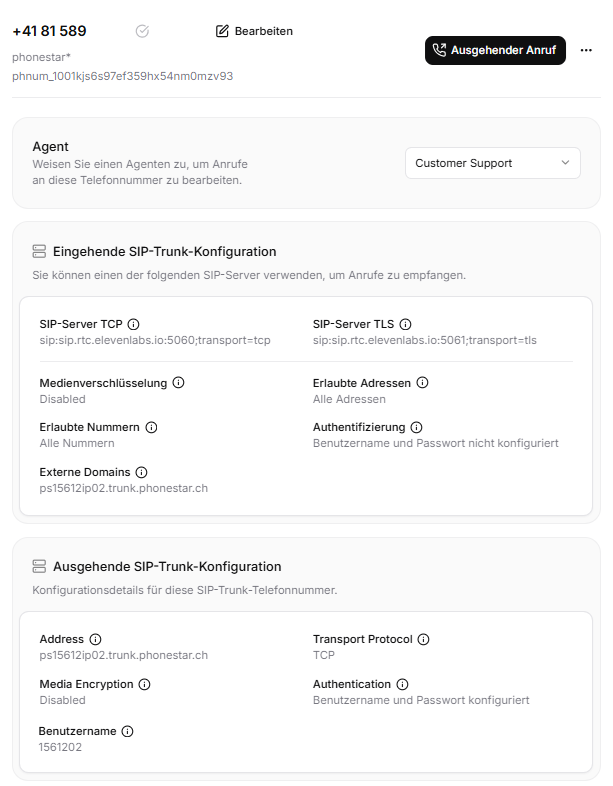The image size is (613, 786).
Task: Start an Ausgehender Anruf call
Action: [x=495, y=51]
